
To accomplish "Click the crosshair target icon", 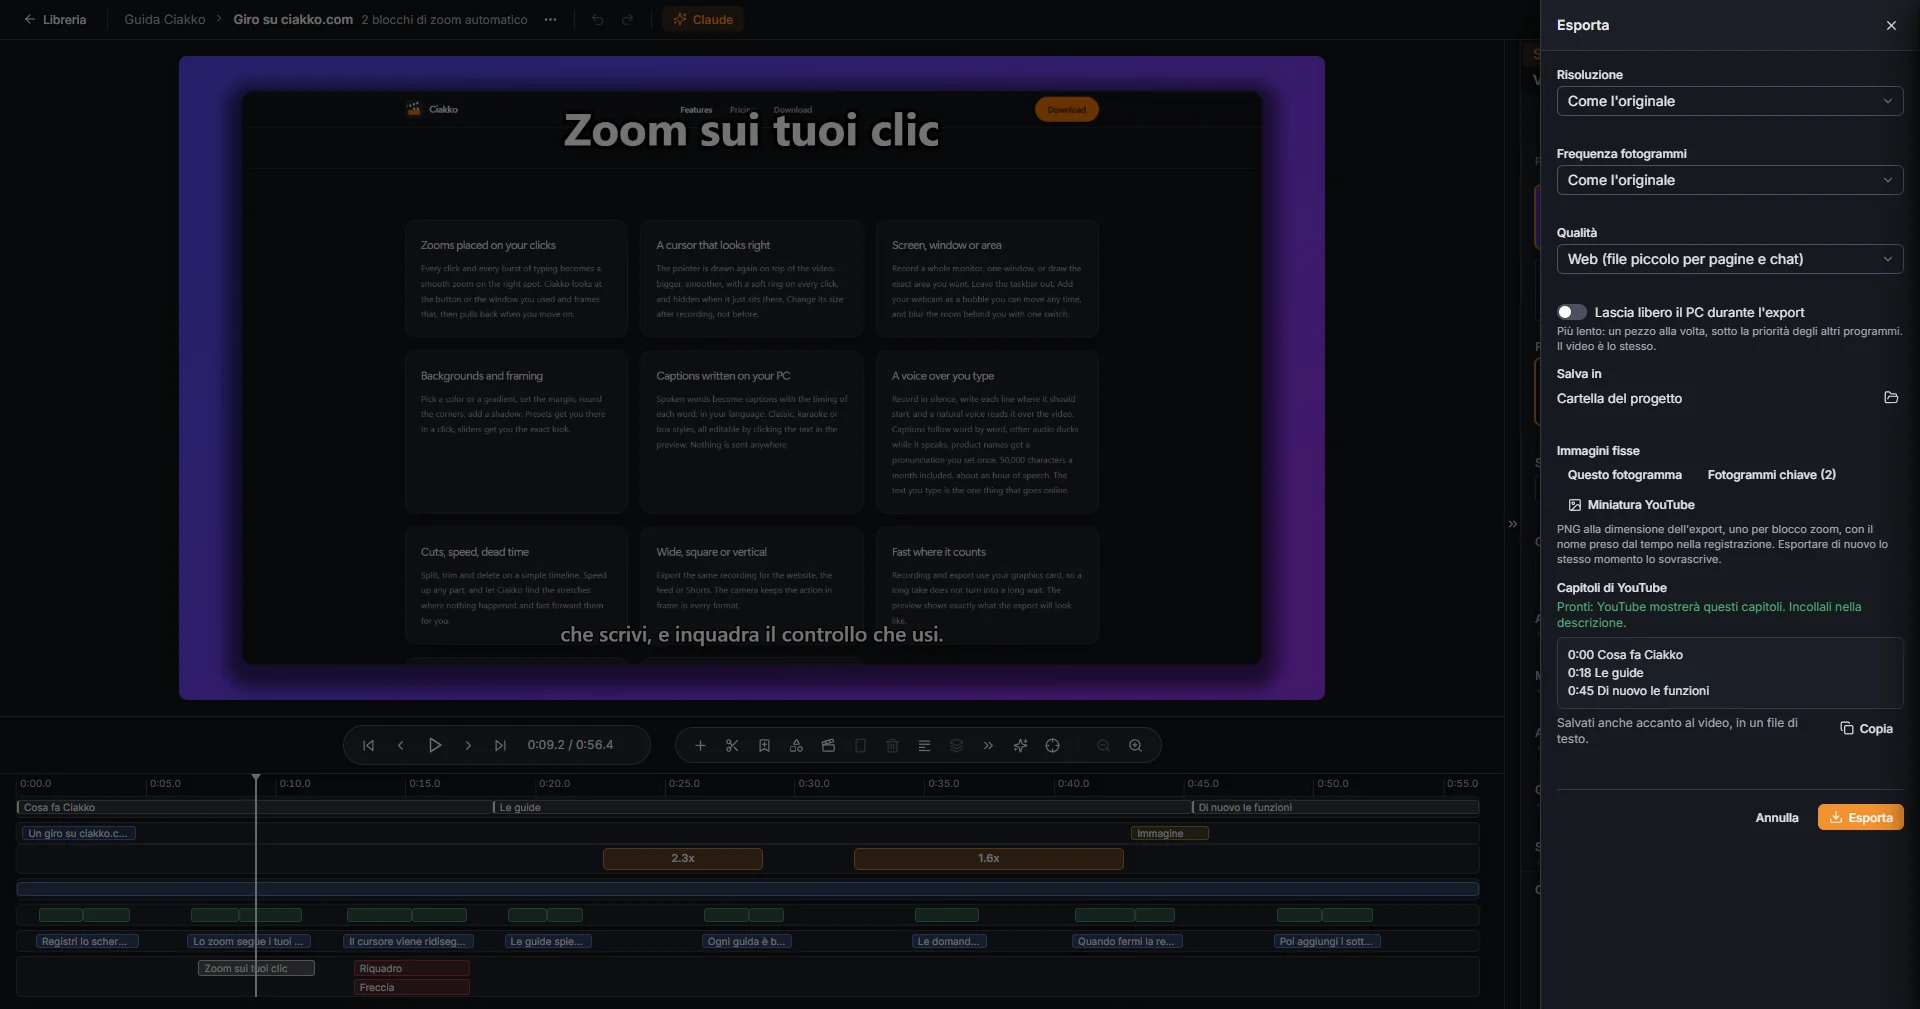I will [1052, 745].
